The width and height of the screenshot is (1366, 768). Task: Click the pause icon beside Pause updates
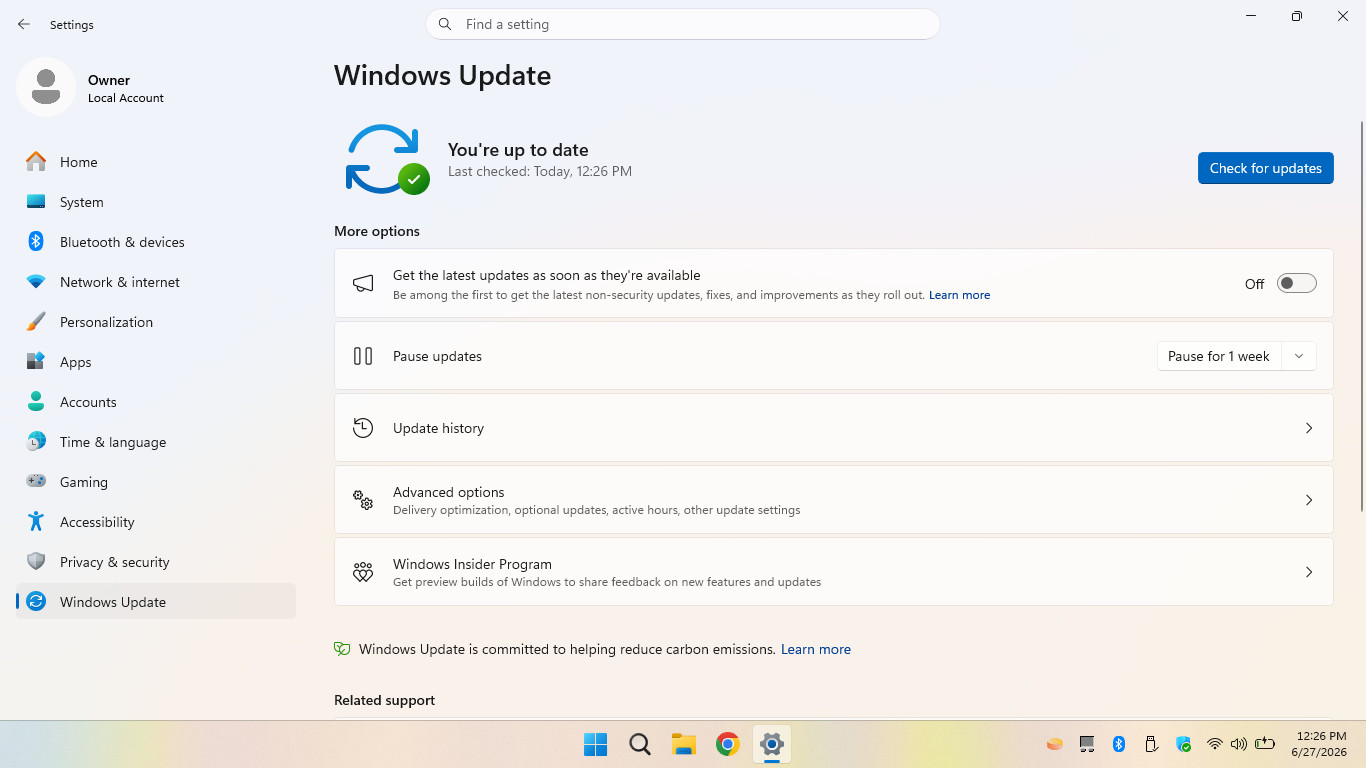pos(363,356)
